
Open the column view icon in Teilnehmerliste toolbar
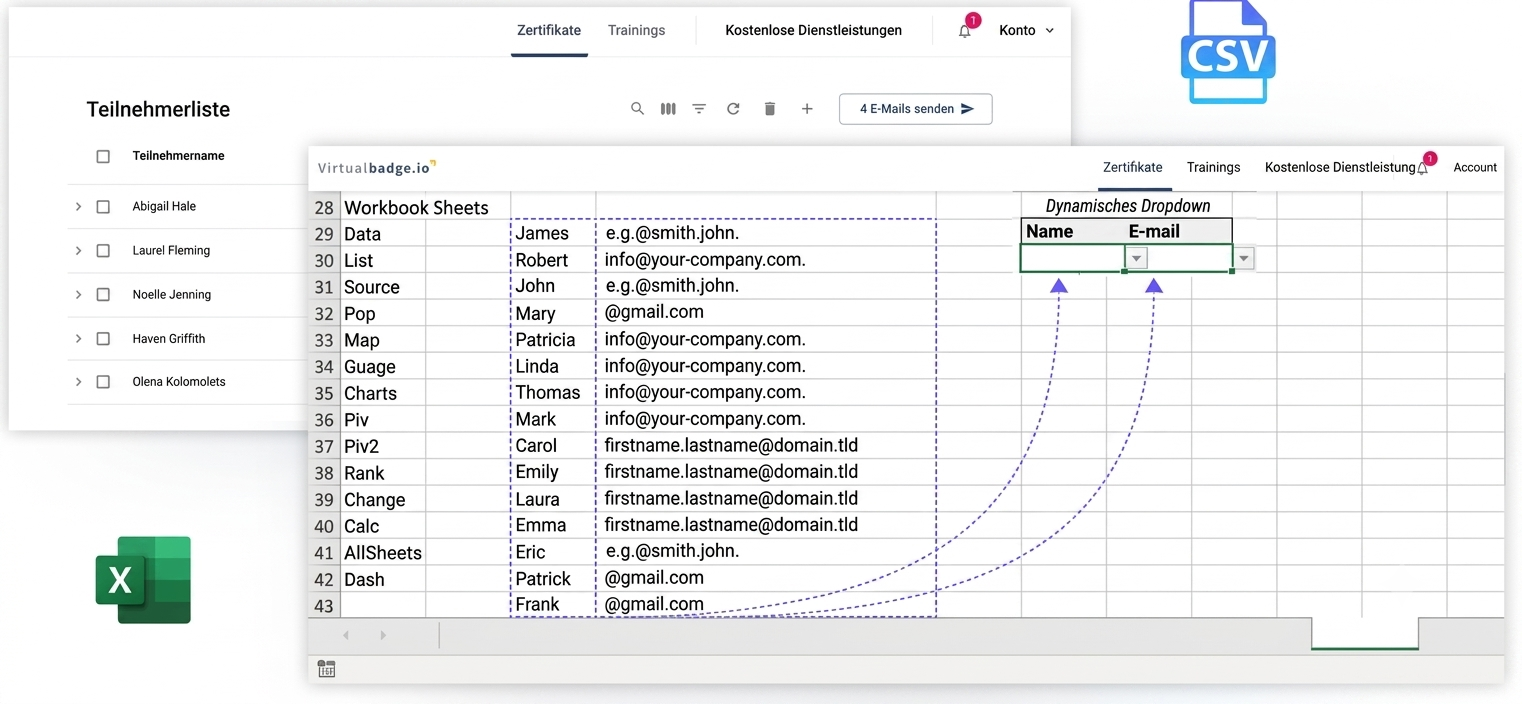pyautogui.click(x=668, y=109)
